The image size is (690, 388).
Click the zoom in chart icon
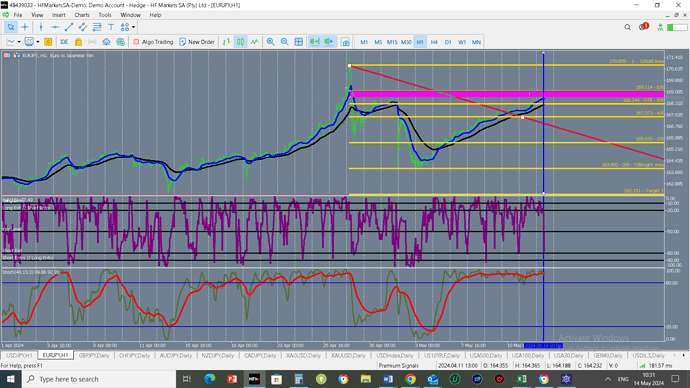pyautogui.click(x=271, y=42)
